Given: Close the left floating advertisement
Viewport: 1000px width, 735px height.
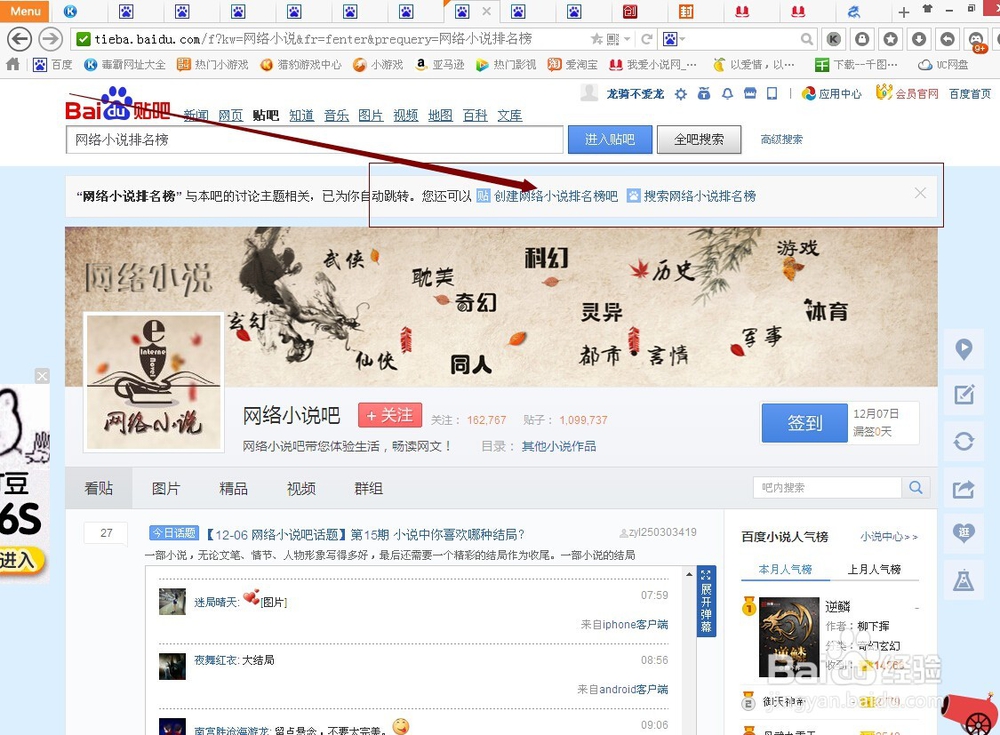Looking at the screenshot, I should [42, 376].
